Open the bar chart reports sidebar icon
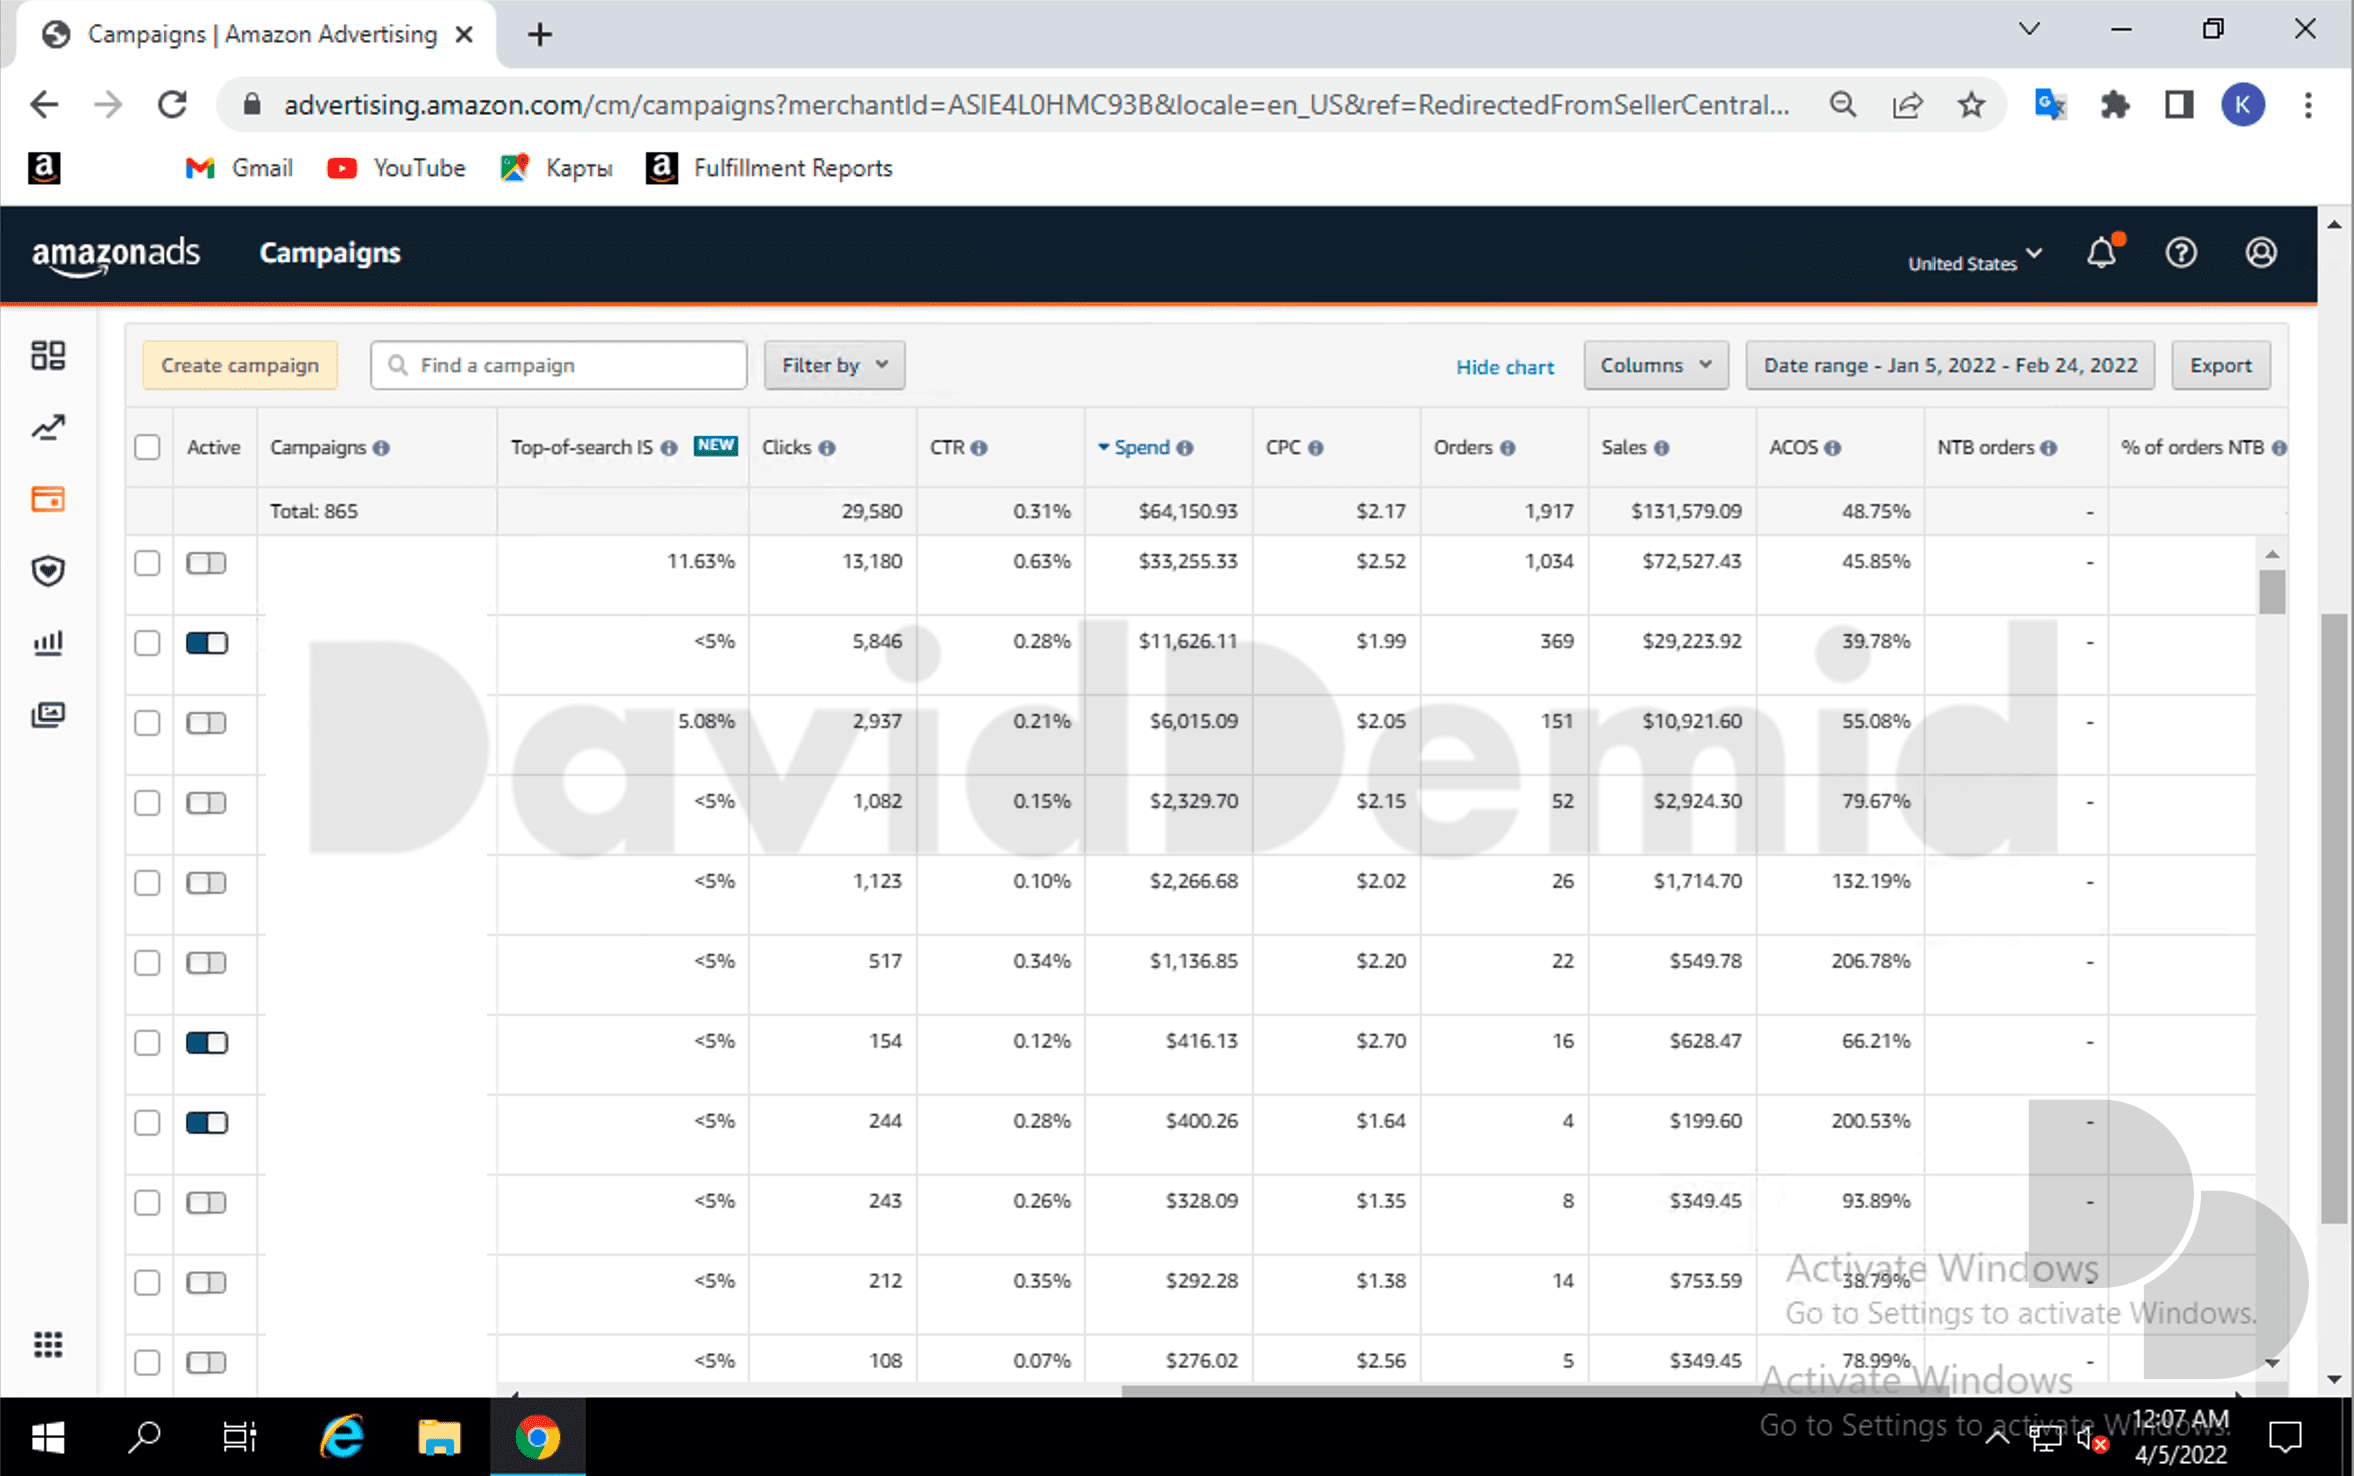 (48, 643)
